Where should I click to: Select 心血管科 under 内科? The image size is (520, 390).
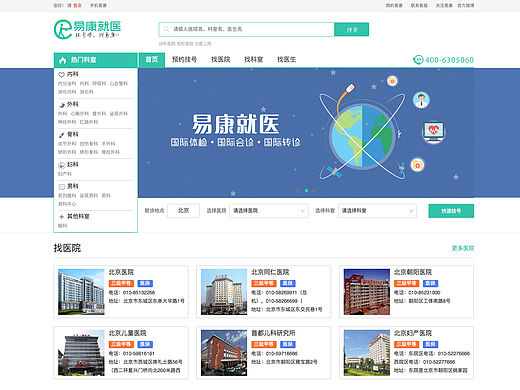point(119,83)
